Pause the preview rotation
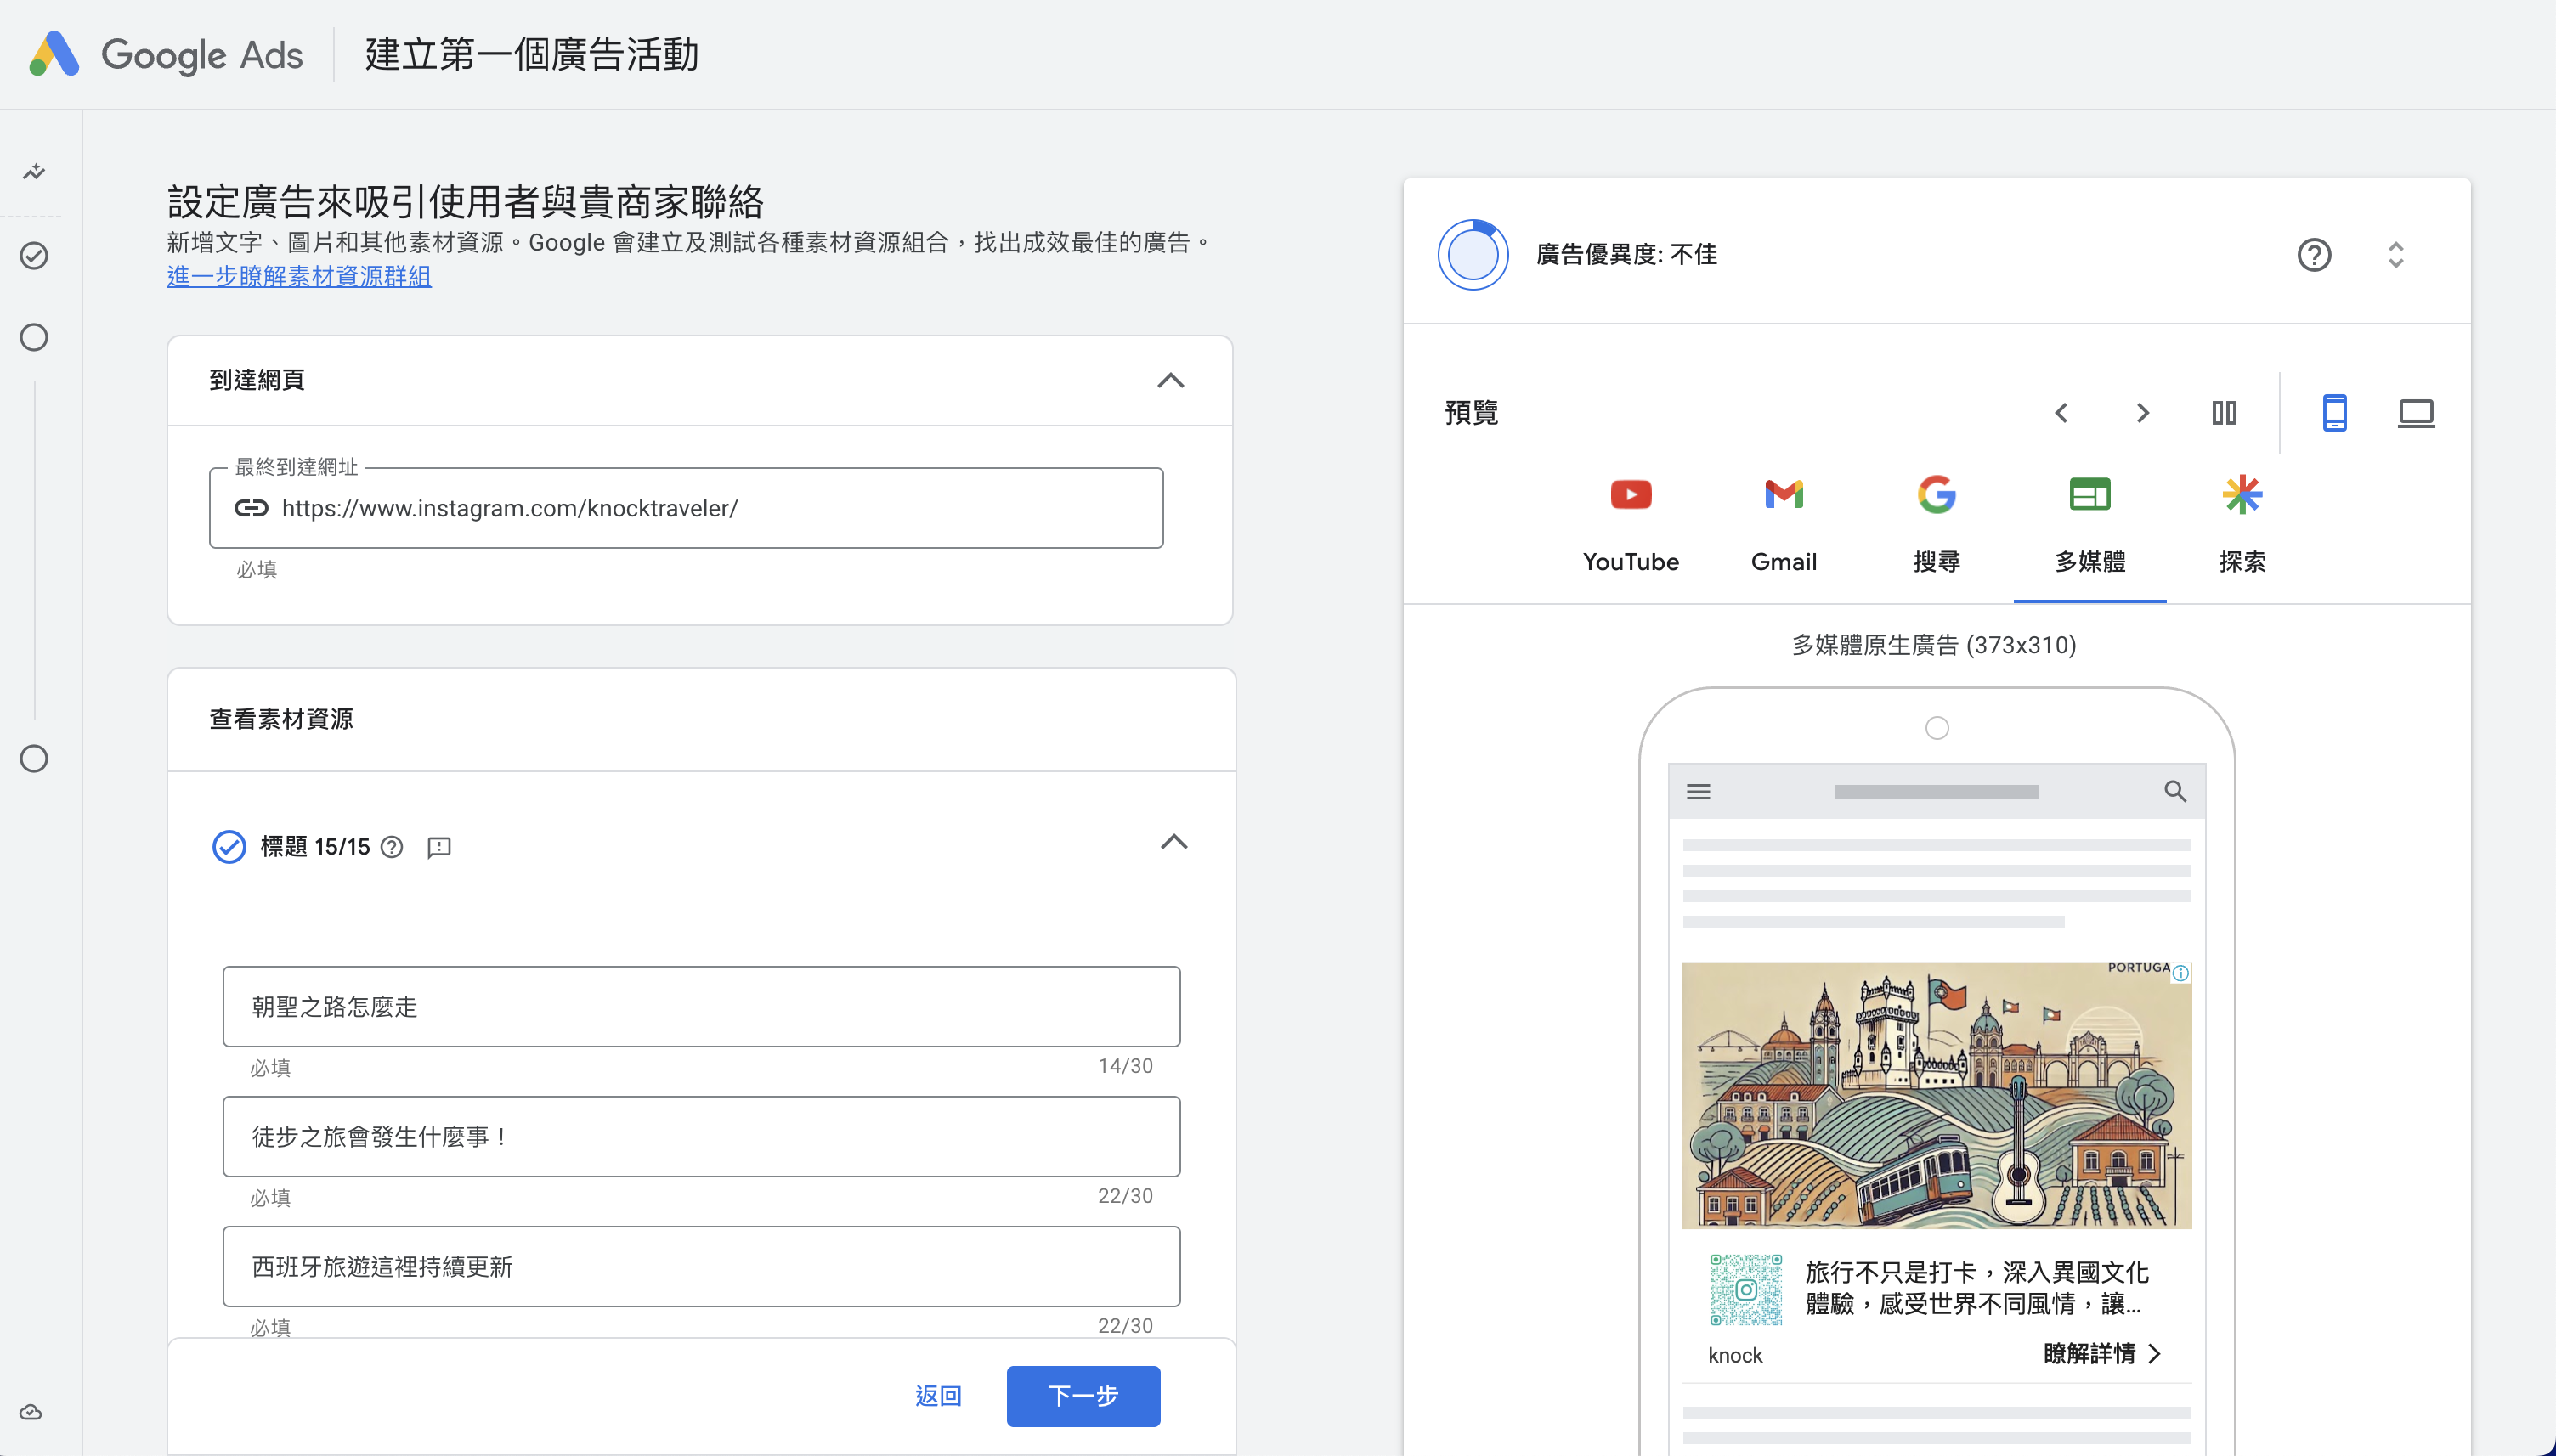2556x1456 pixels. [2224, 413]
